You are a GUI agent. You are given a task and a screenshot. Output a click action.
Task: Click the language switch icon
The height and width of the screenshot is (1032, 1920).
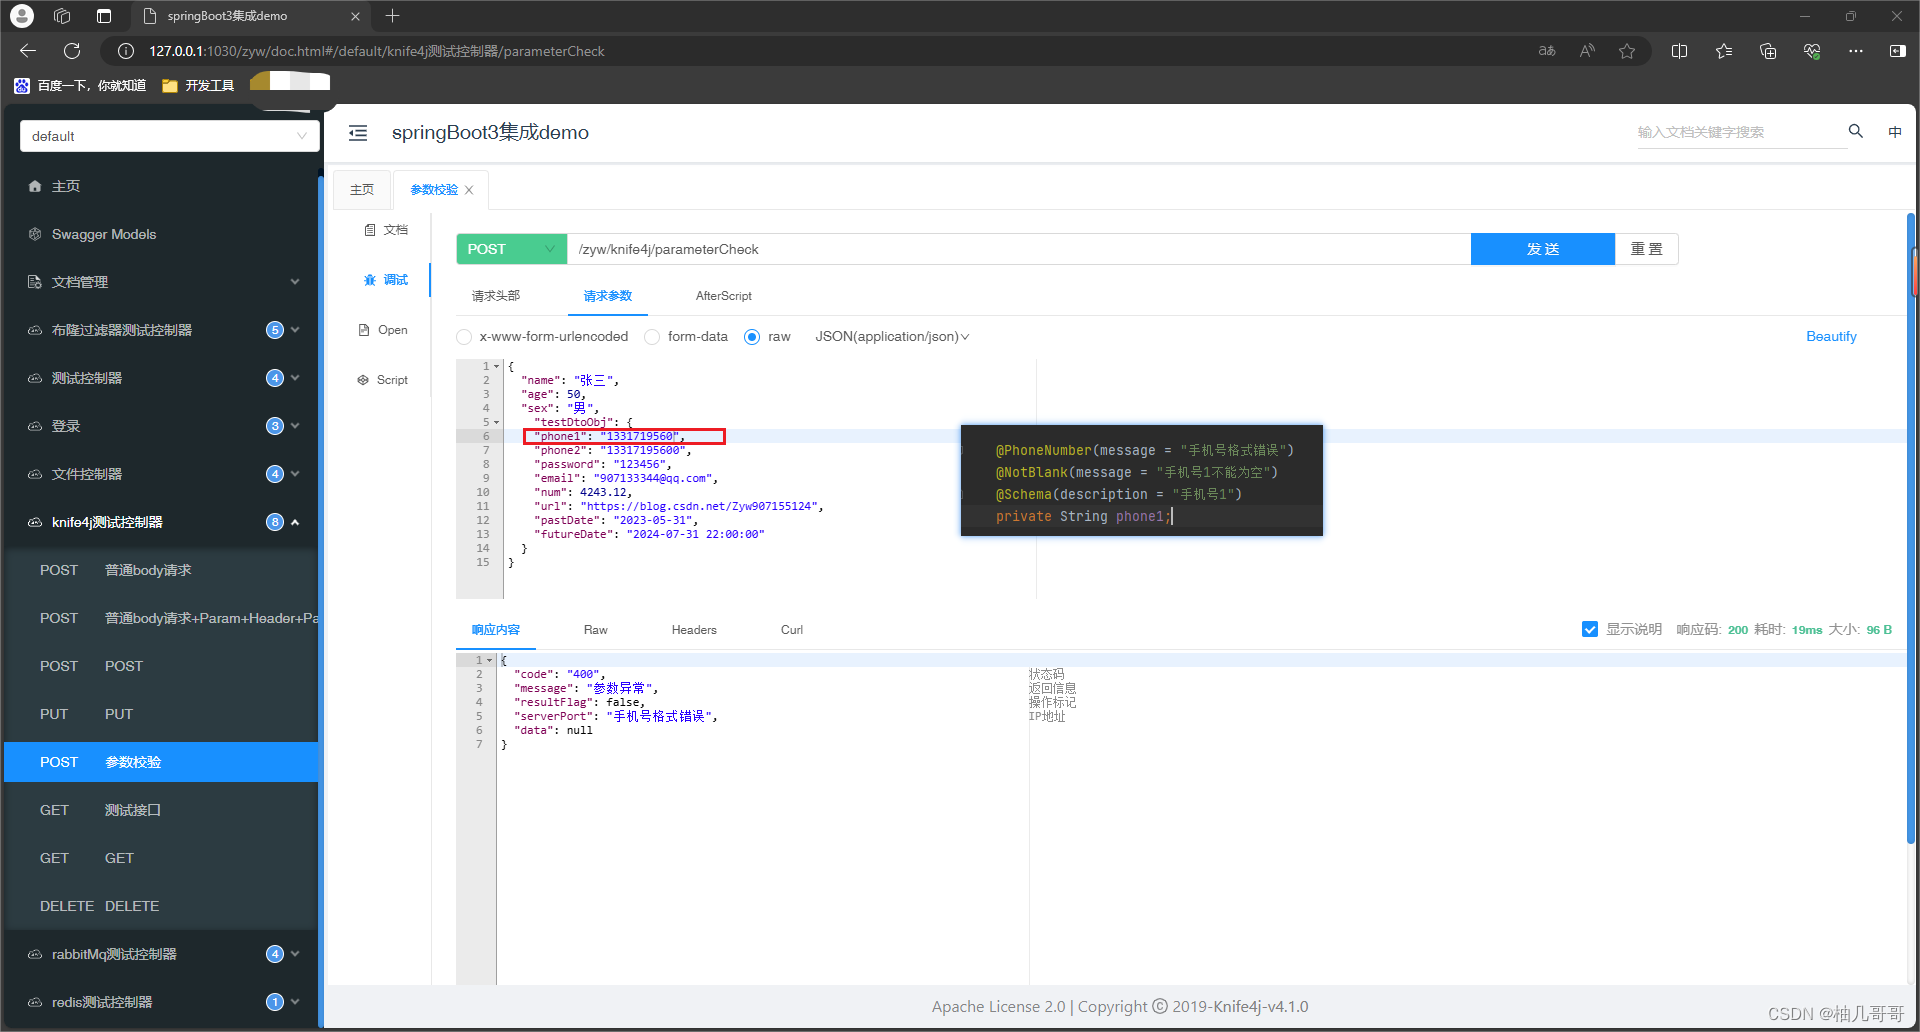point(1895,132)
